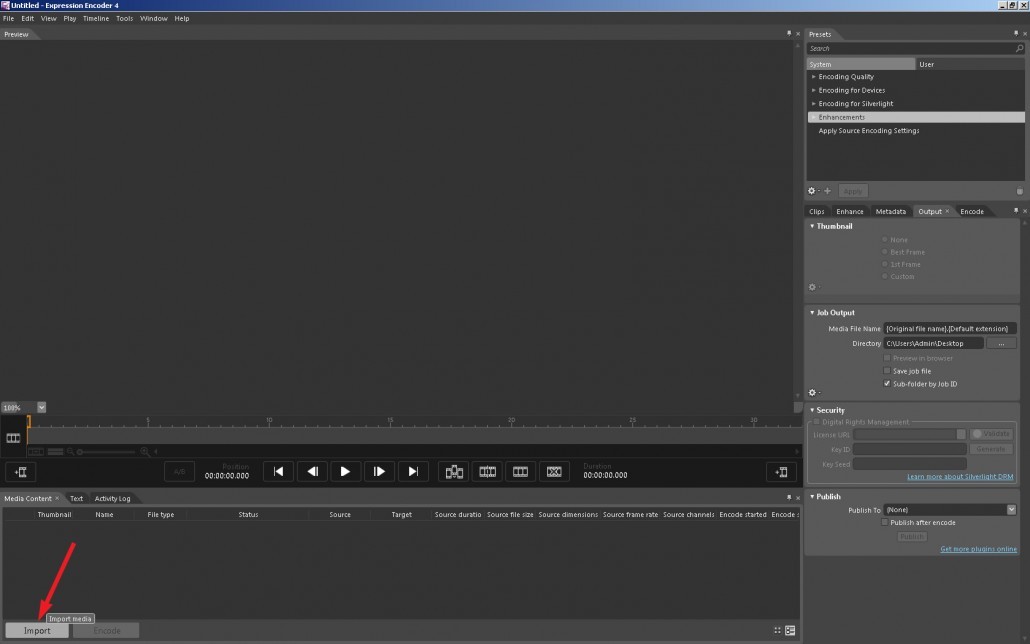Open the Thumbnail section gear menu
Screen dimensions: 1030x644
tap(813, 287)
